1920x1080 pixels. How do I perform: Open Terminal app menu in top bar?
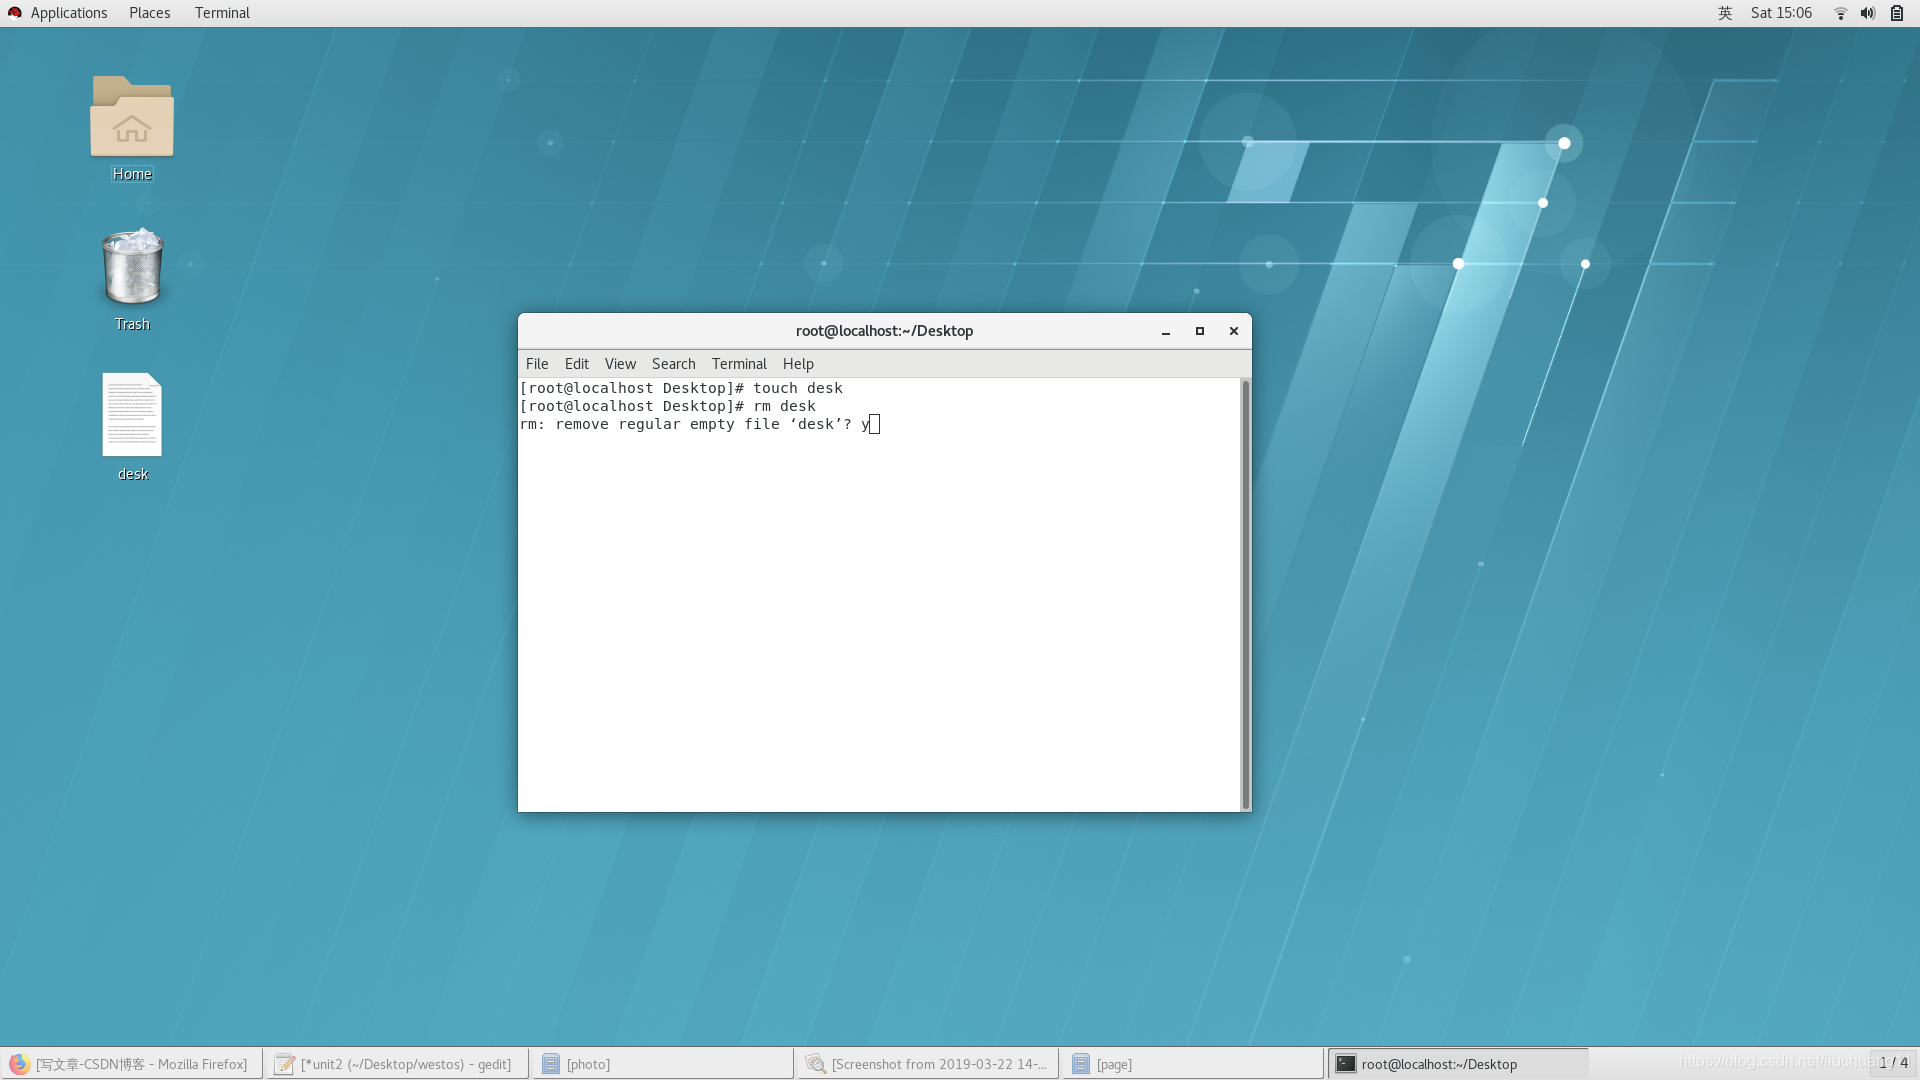pos(222,13)
